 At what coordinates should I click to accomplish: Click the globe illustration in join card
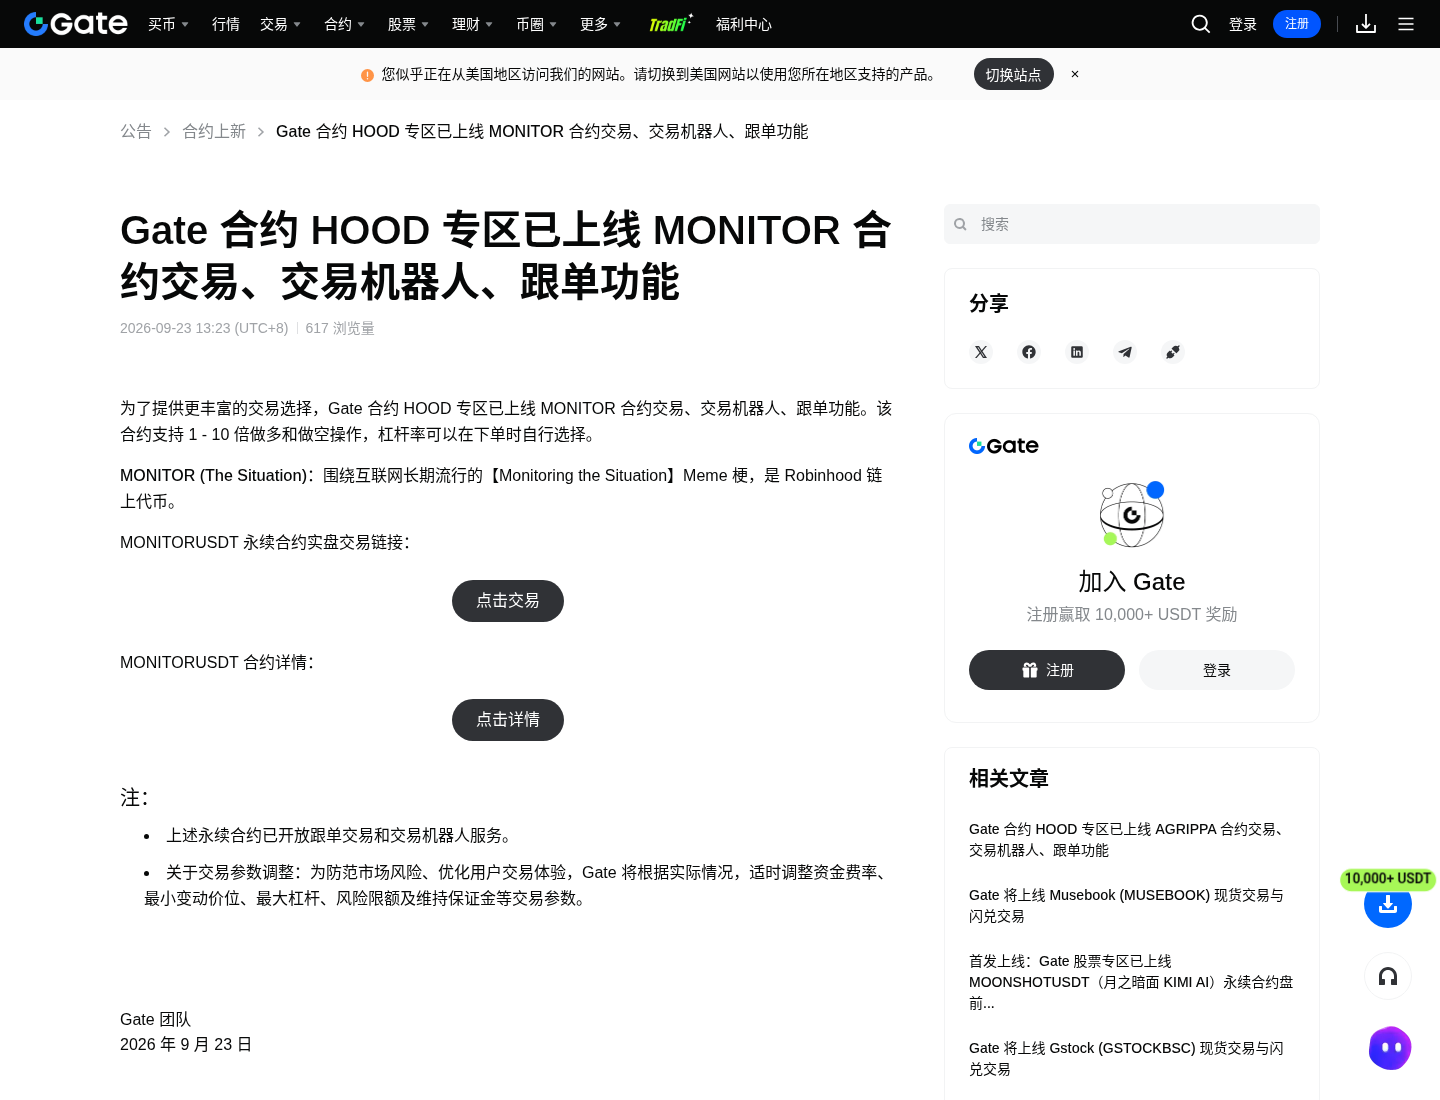tap(1132, 514)
